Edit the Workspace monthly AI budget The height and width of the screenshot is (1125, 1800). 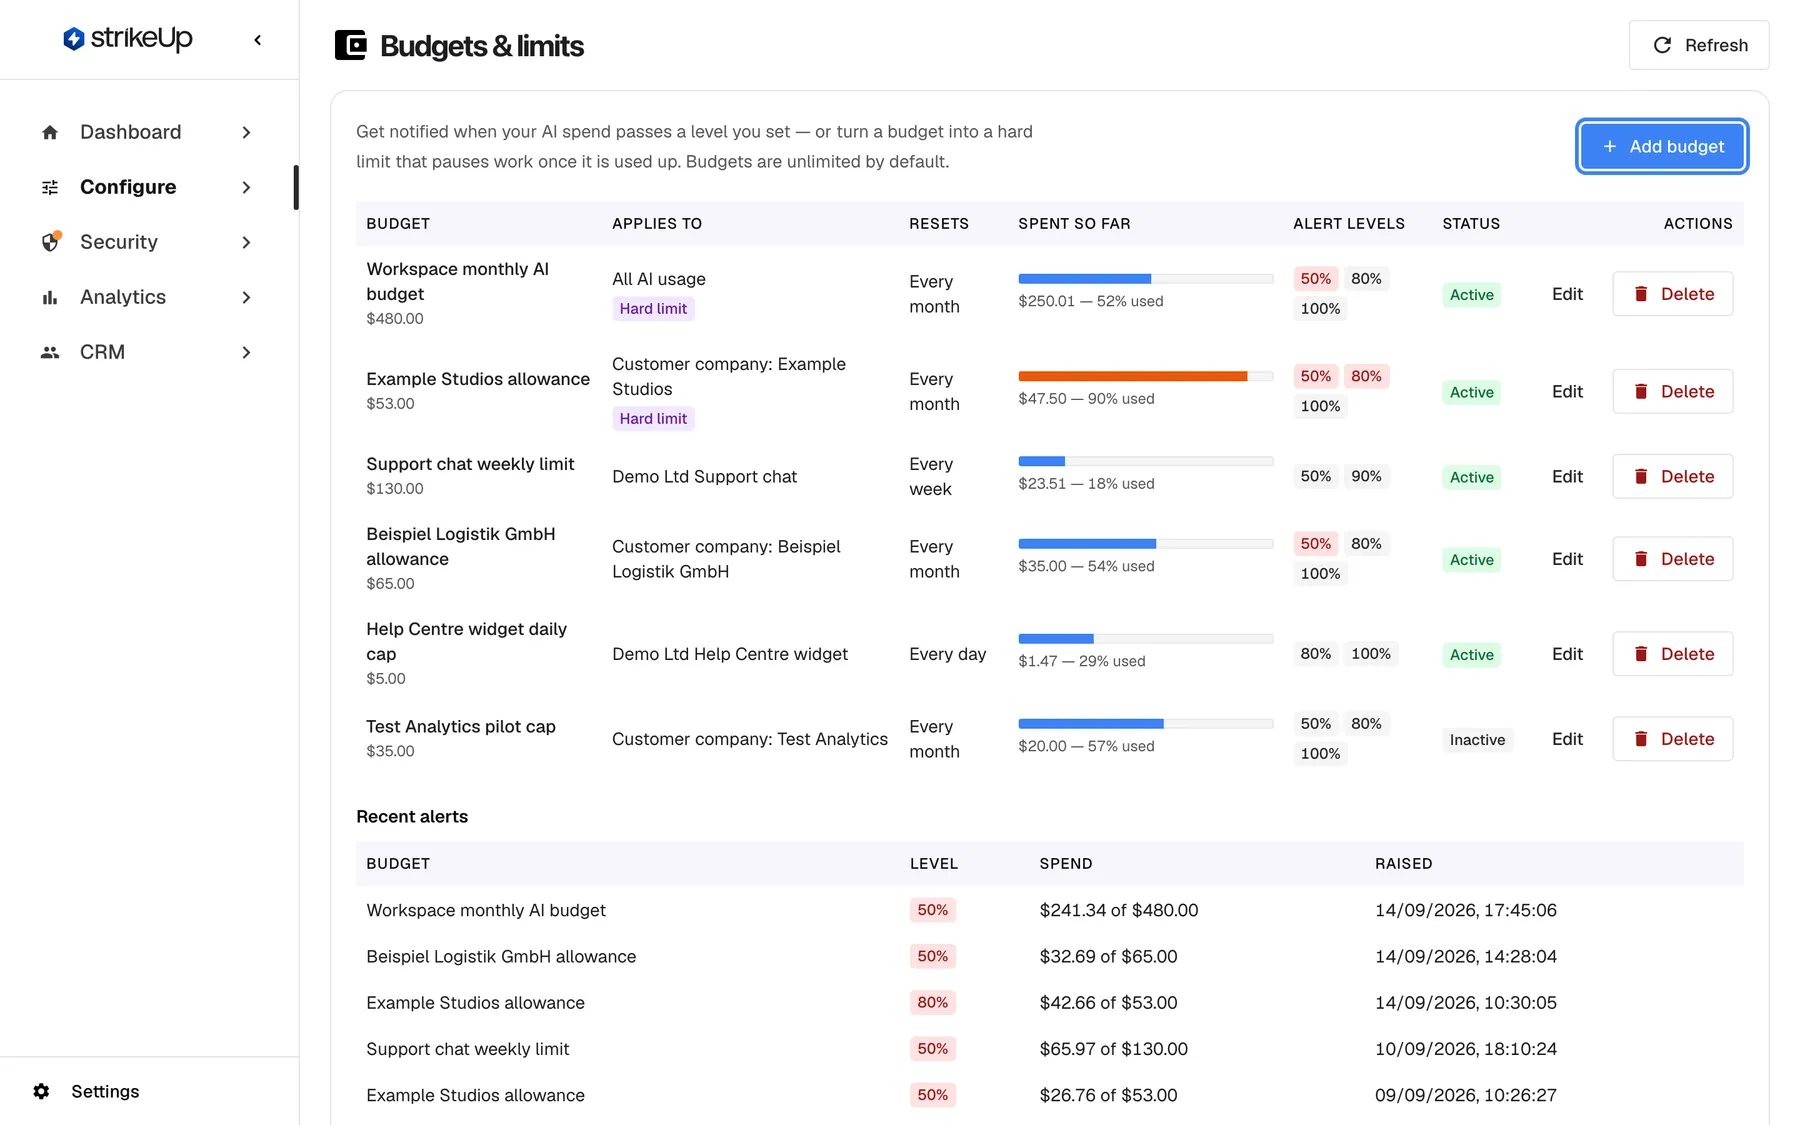click(1567, 294)
